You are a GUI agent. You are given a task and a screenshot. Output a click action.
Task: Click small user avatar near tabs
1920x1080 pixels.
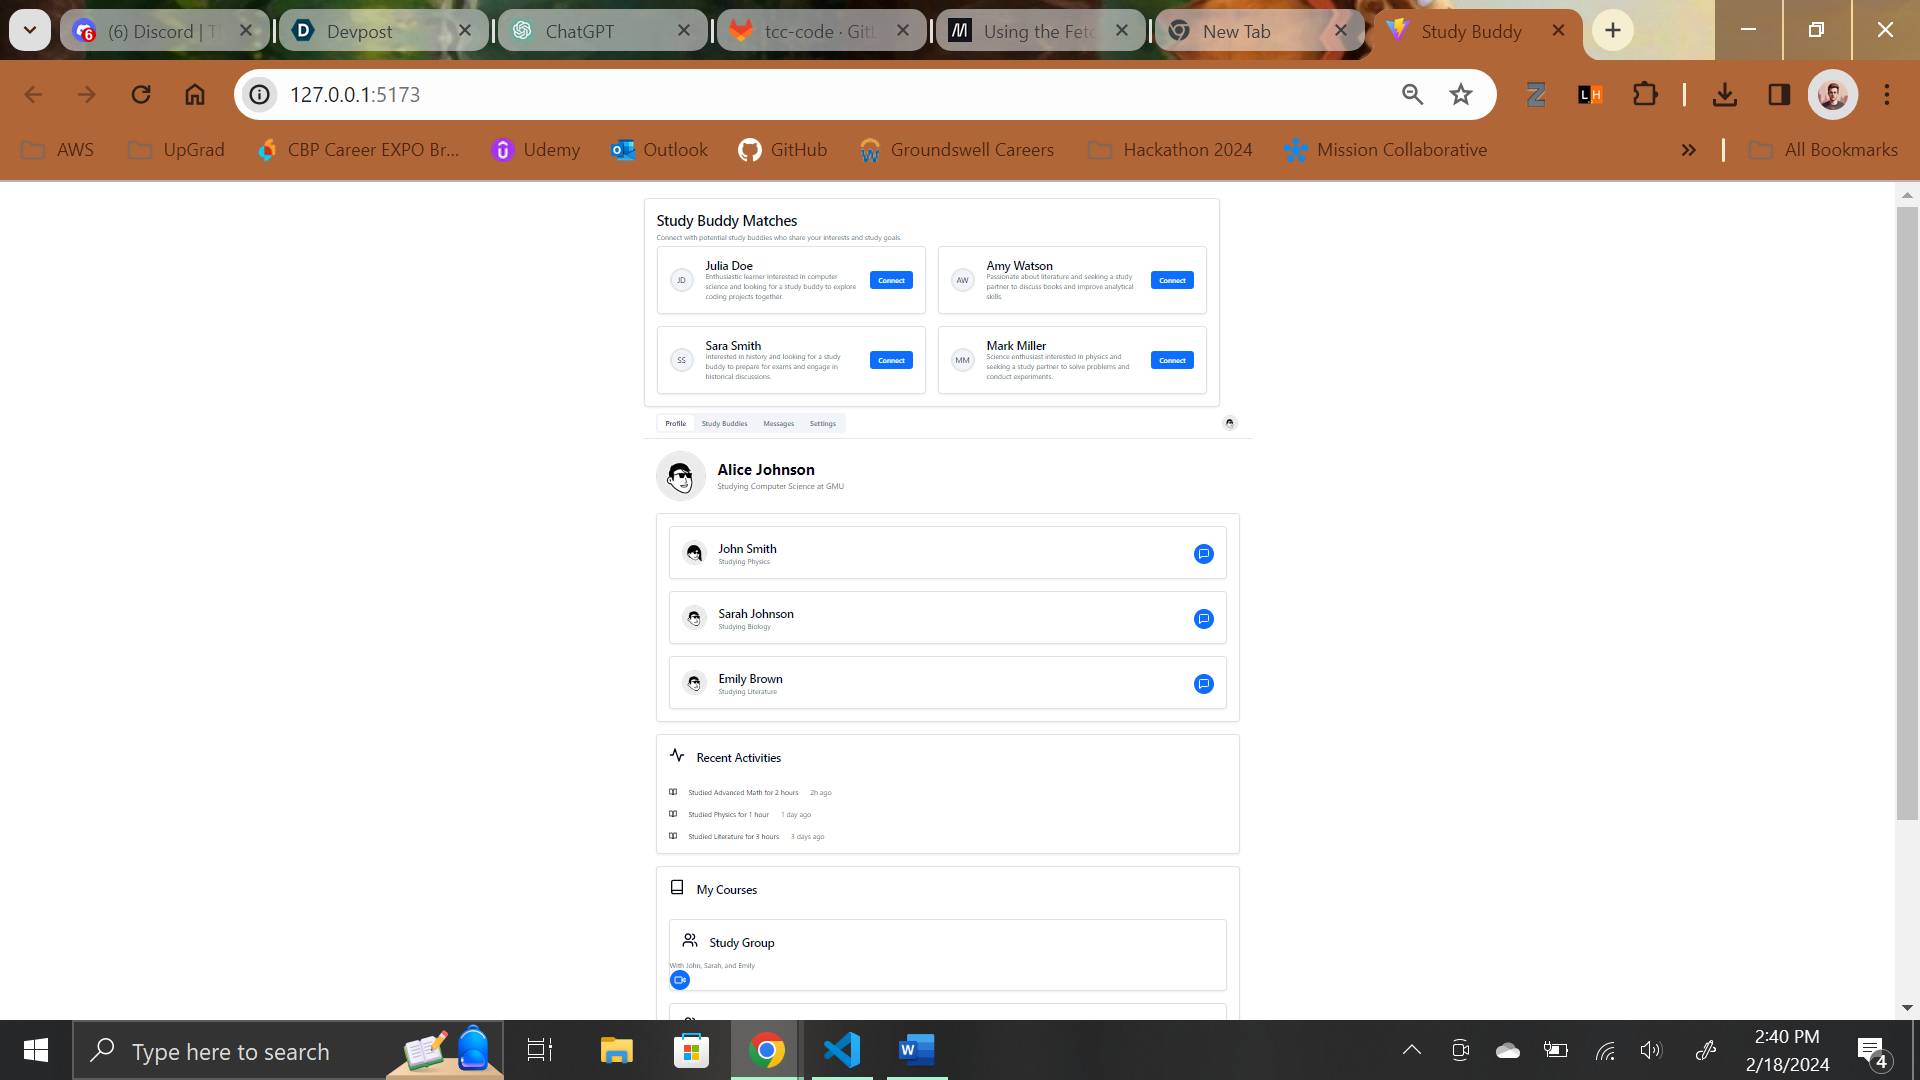tap(1229, 423)
